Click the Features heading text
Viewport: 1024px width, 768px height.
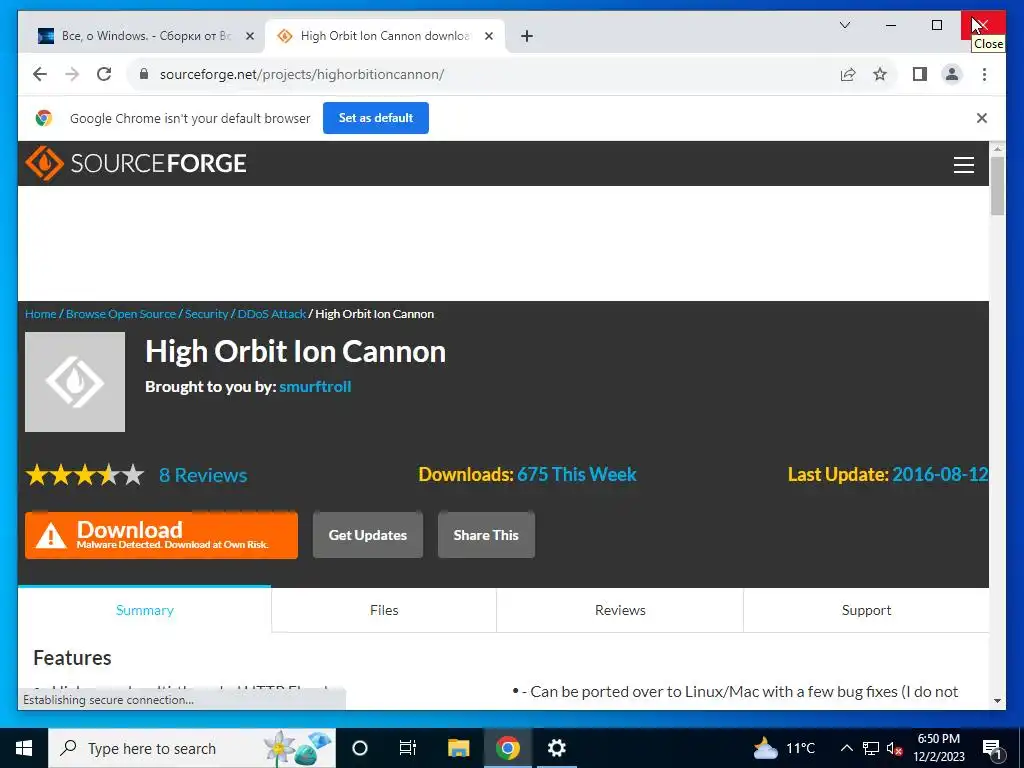72,658
